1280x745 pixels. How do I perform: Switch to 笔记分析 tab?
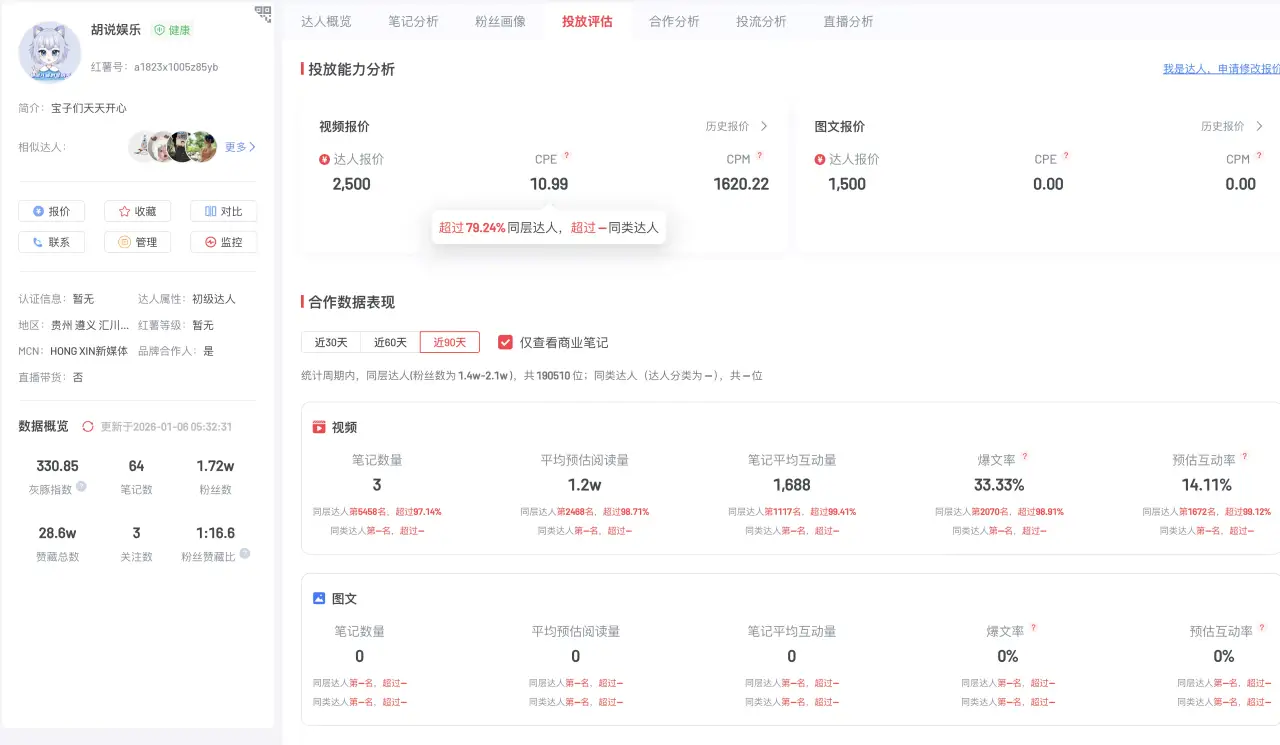click(x=413, y=21)
